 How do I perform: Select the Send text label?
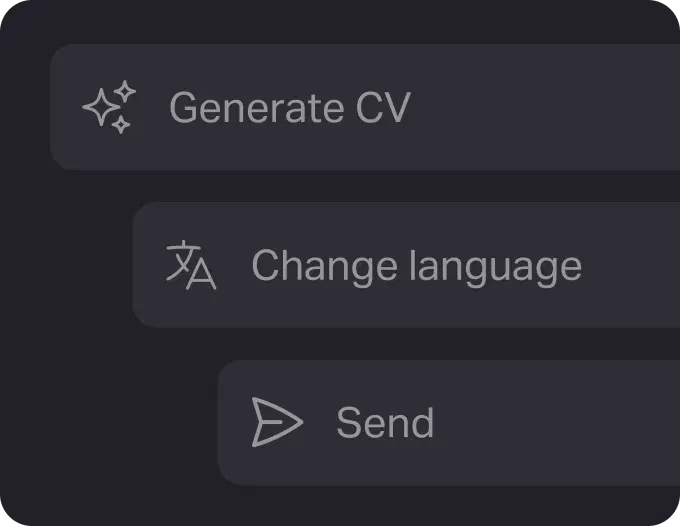(385, 423)
